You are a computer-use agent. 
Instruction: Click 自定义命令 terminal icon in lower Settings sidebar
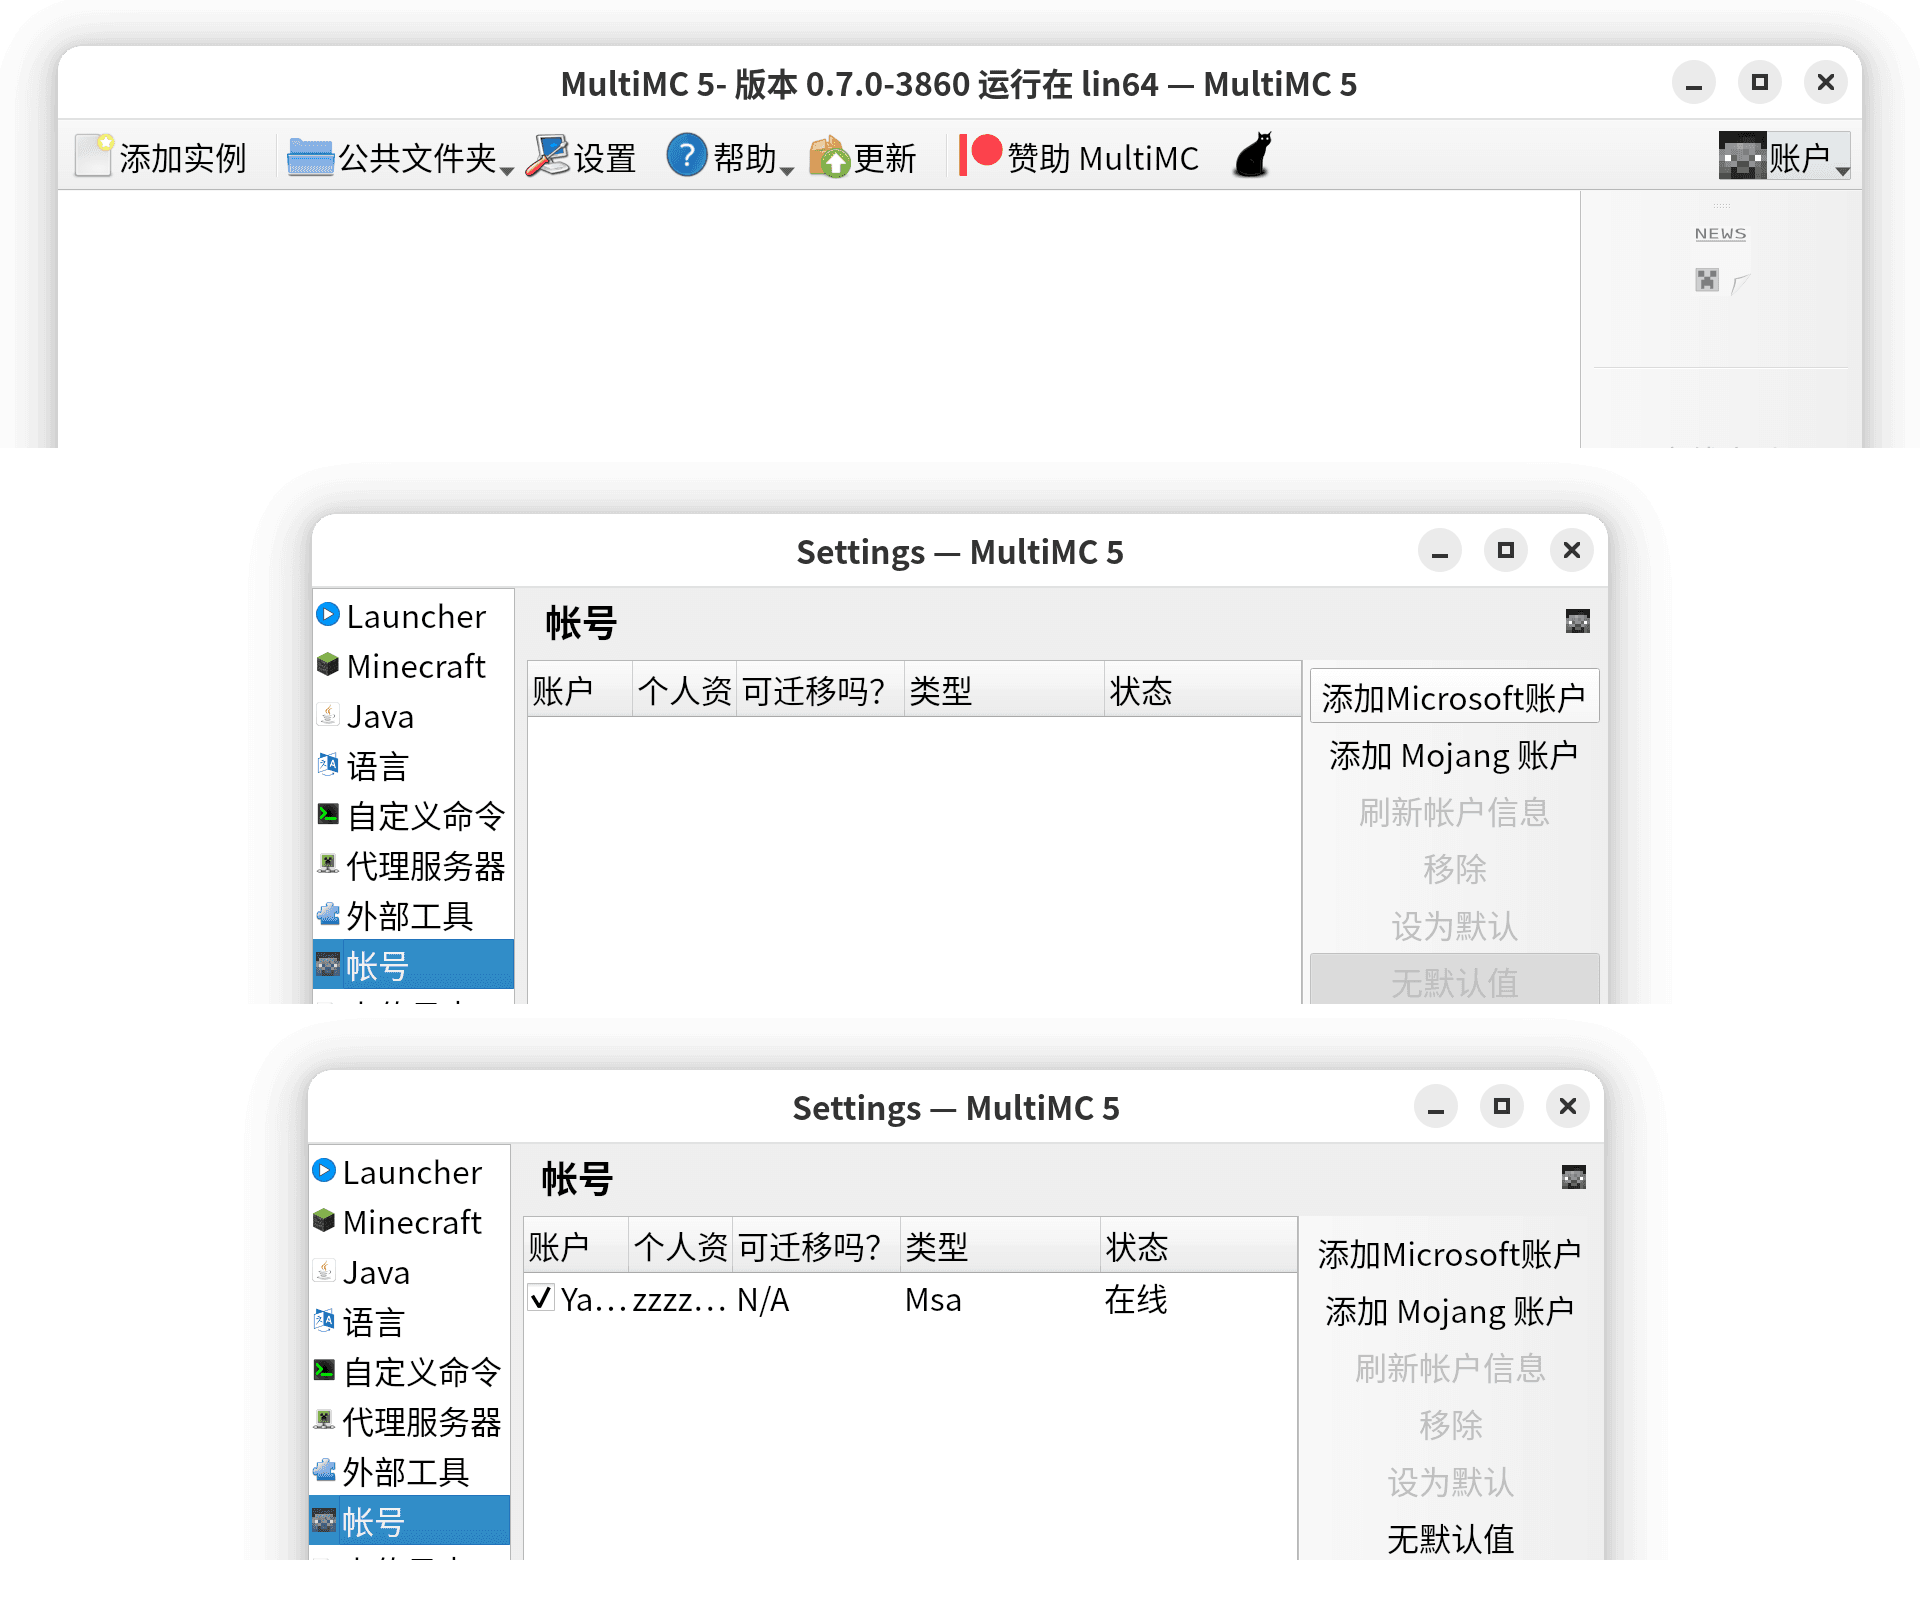click(324, 1370)
